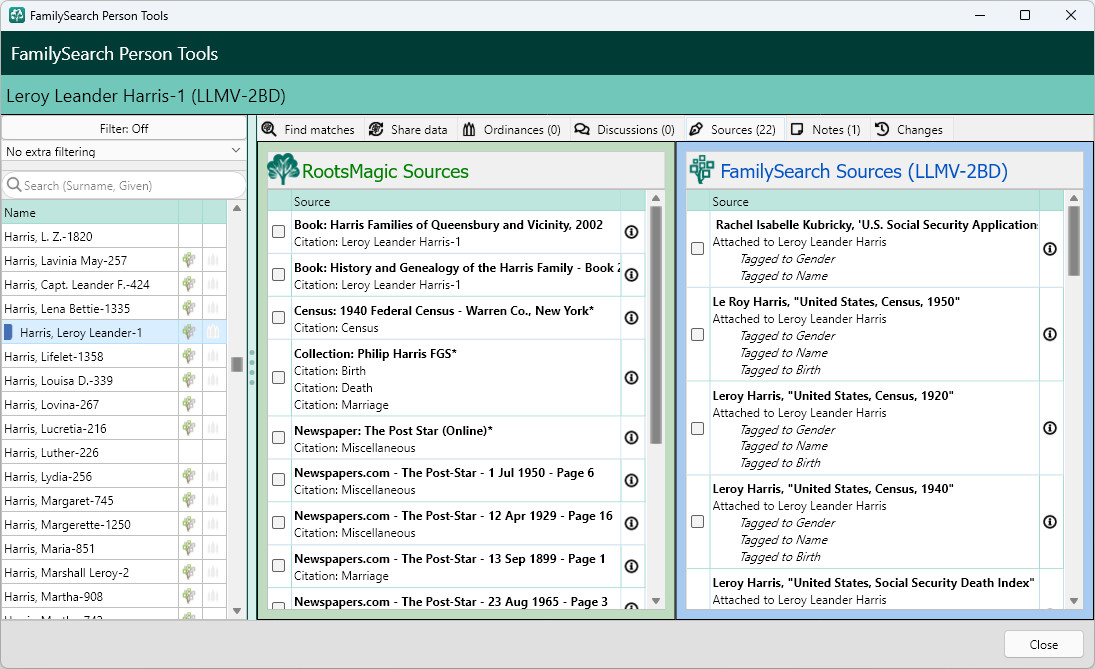Click FamilySearch tree icon beside Harris, Lavinia May-257

pyautogui.click(x=189, y=260)
